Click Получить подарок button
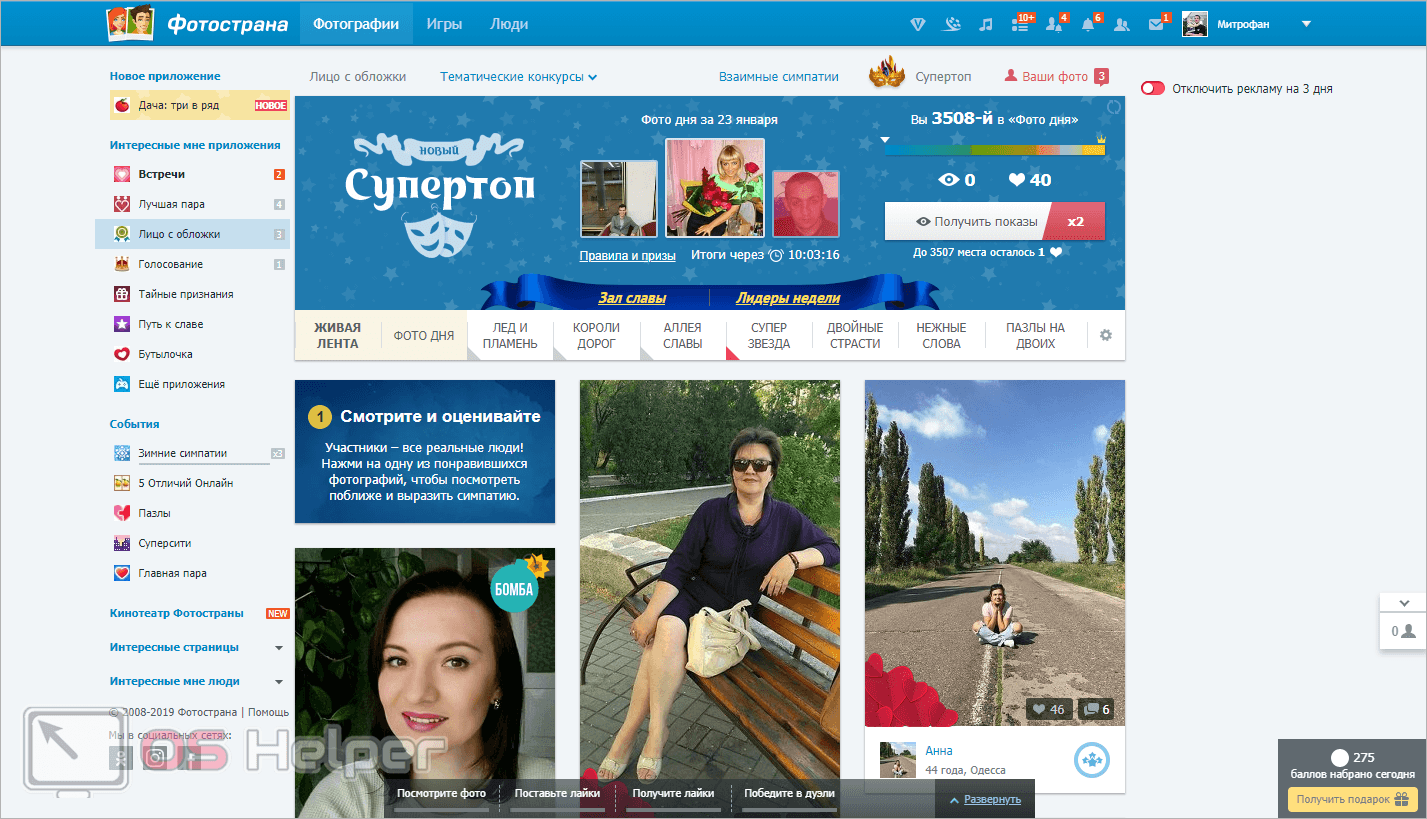 click(x=1352, y=799)
